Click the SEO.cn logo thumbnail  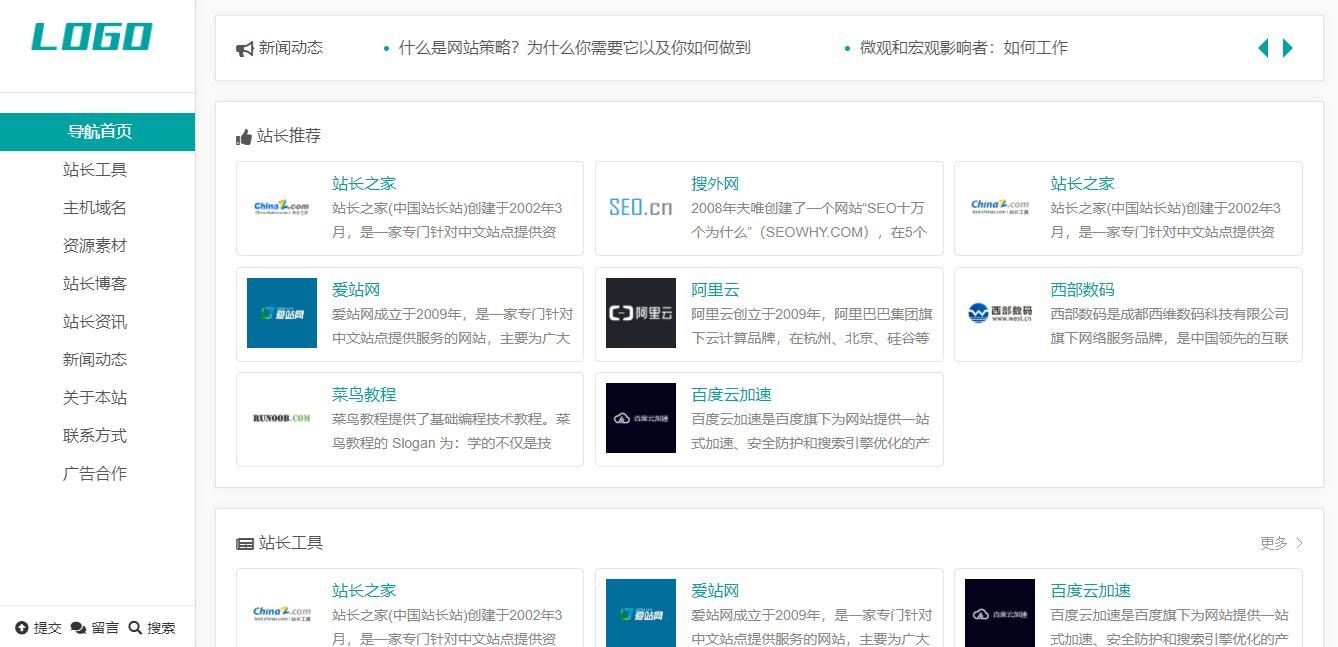[641, 207]
